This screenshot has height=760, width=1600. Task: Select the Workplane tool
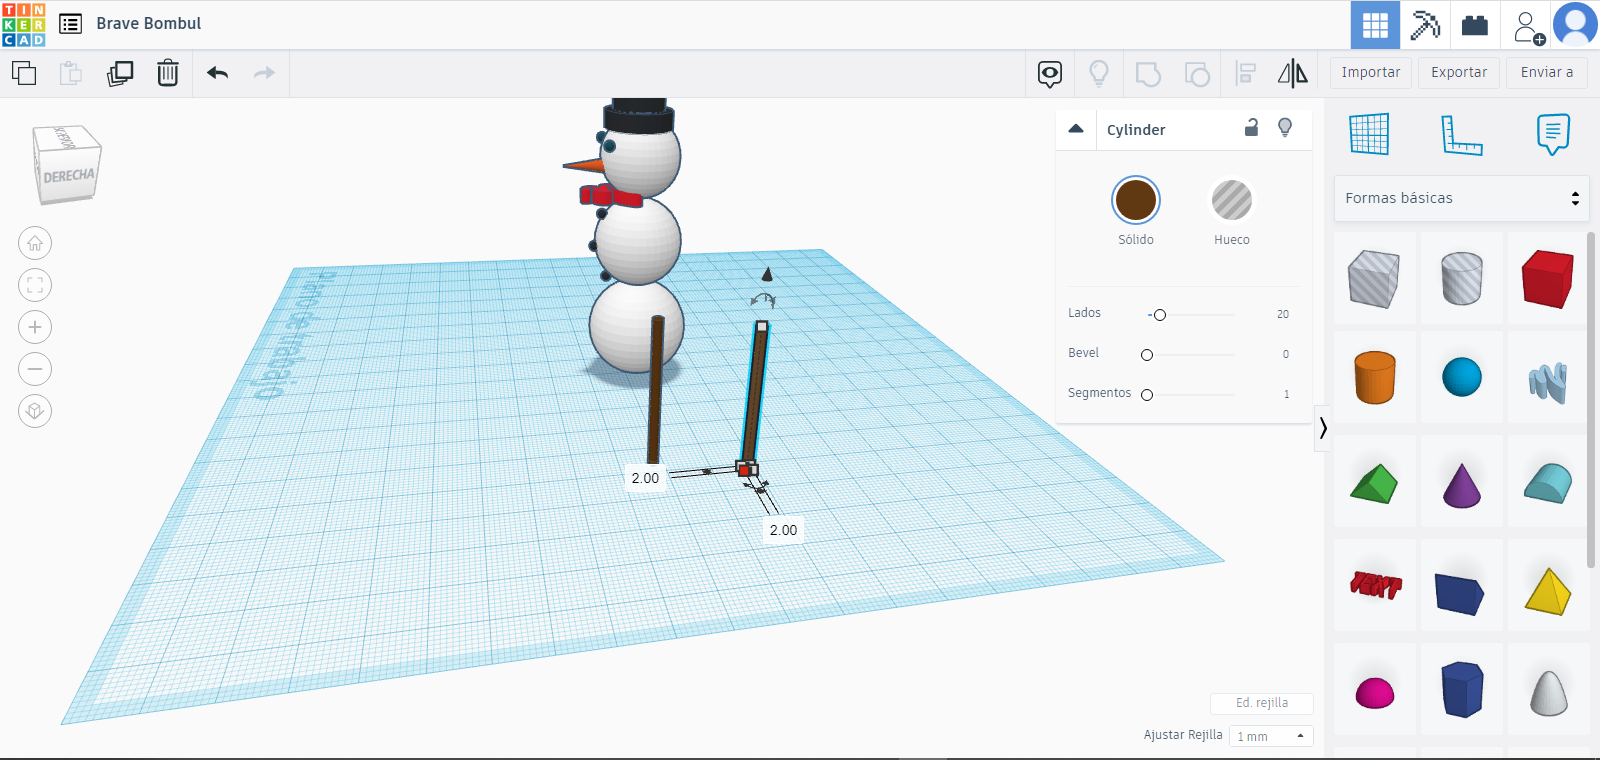pyautogui.click(x=1369, y=134)
